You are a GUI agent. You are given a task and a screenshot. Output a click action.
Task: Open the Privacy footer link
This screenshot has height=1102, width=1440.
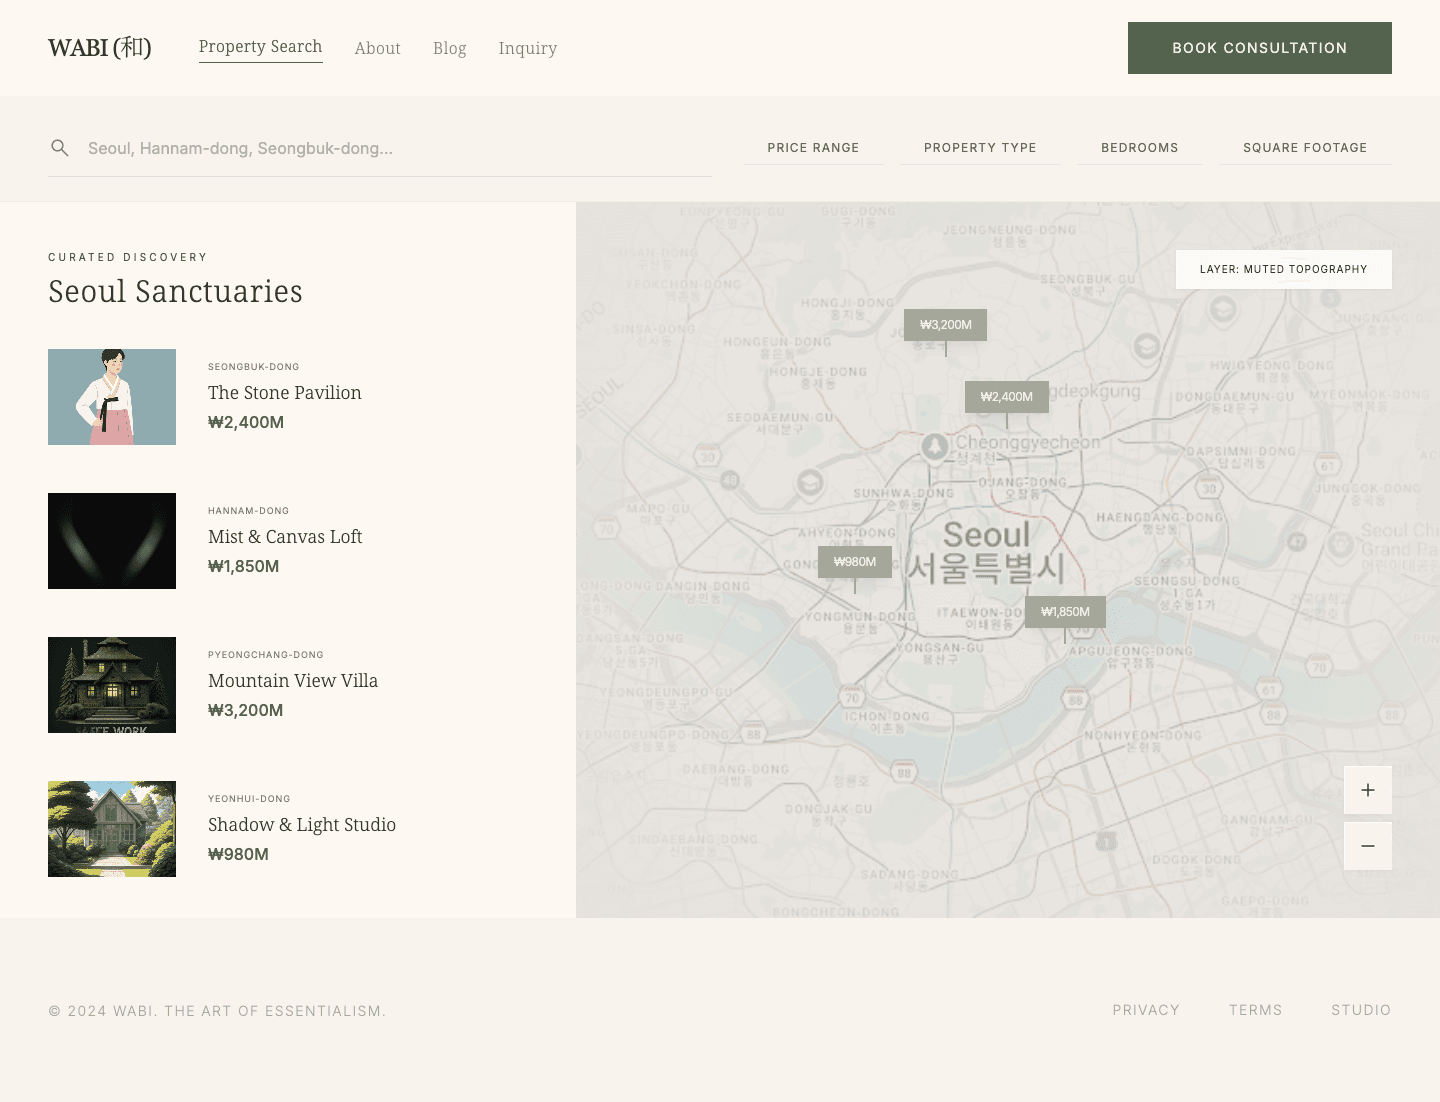(1145, 1010)
